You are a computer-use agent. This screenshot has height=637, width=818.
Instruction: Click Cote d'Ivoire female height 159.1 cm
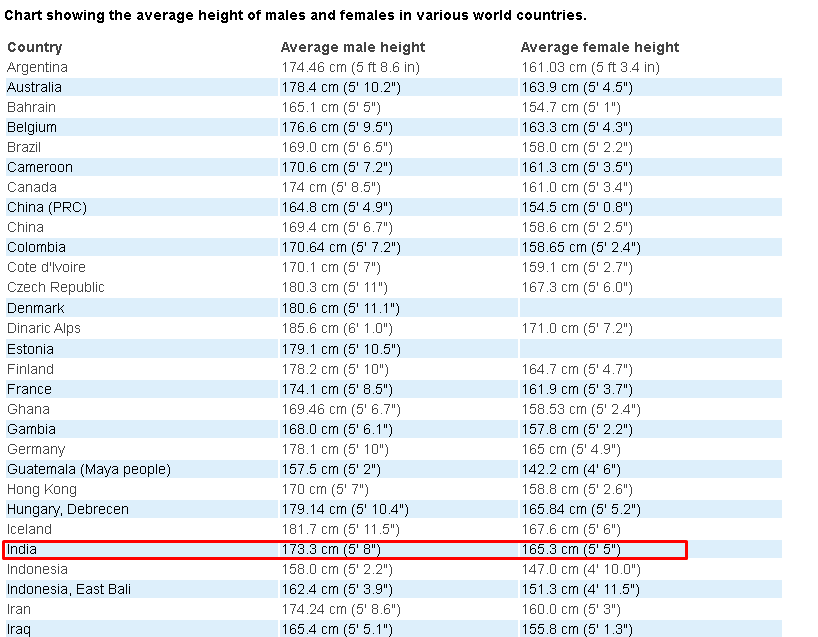pyautogui.click(x=577, y=267)
